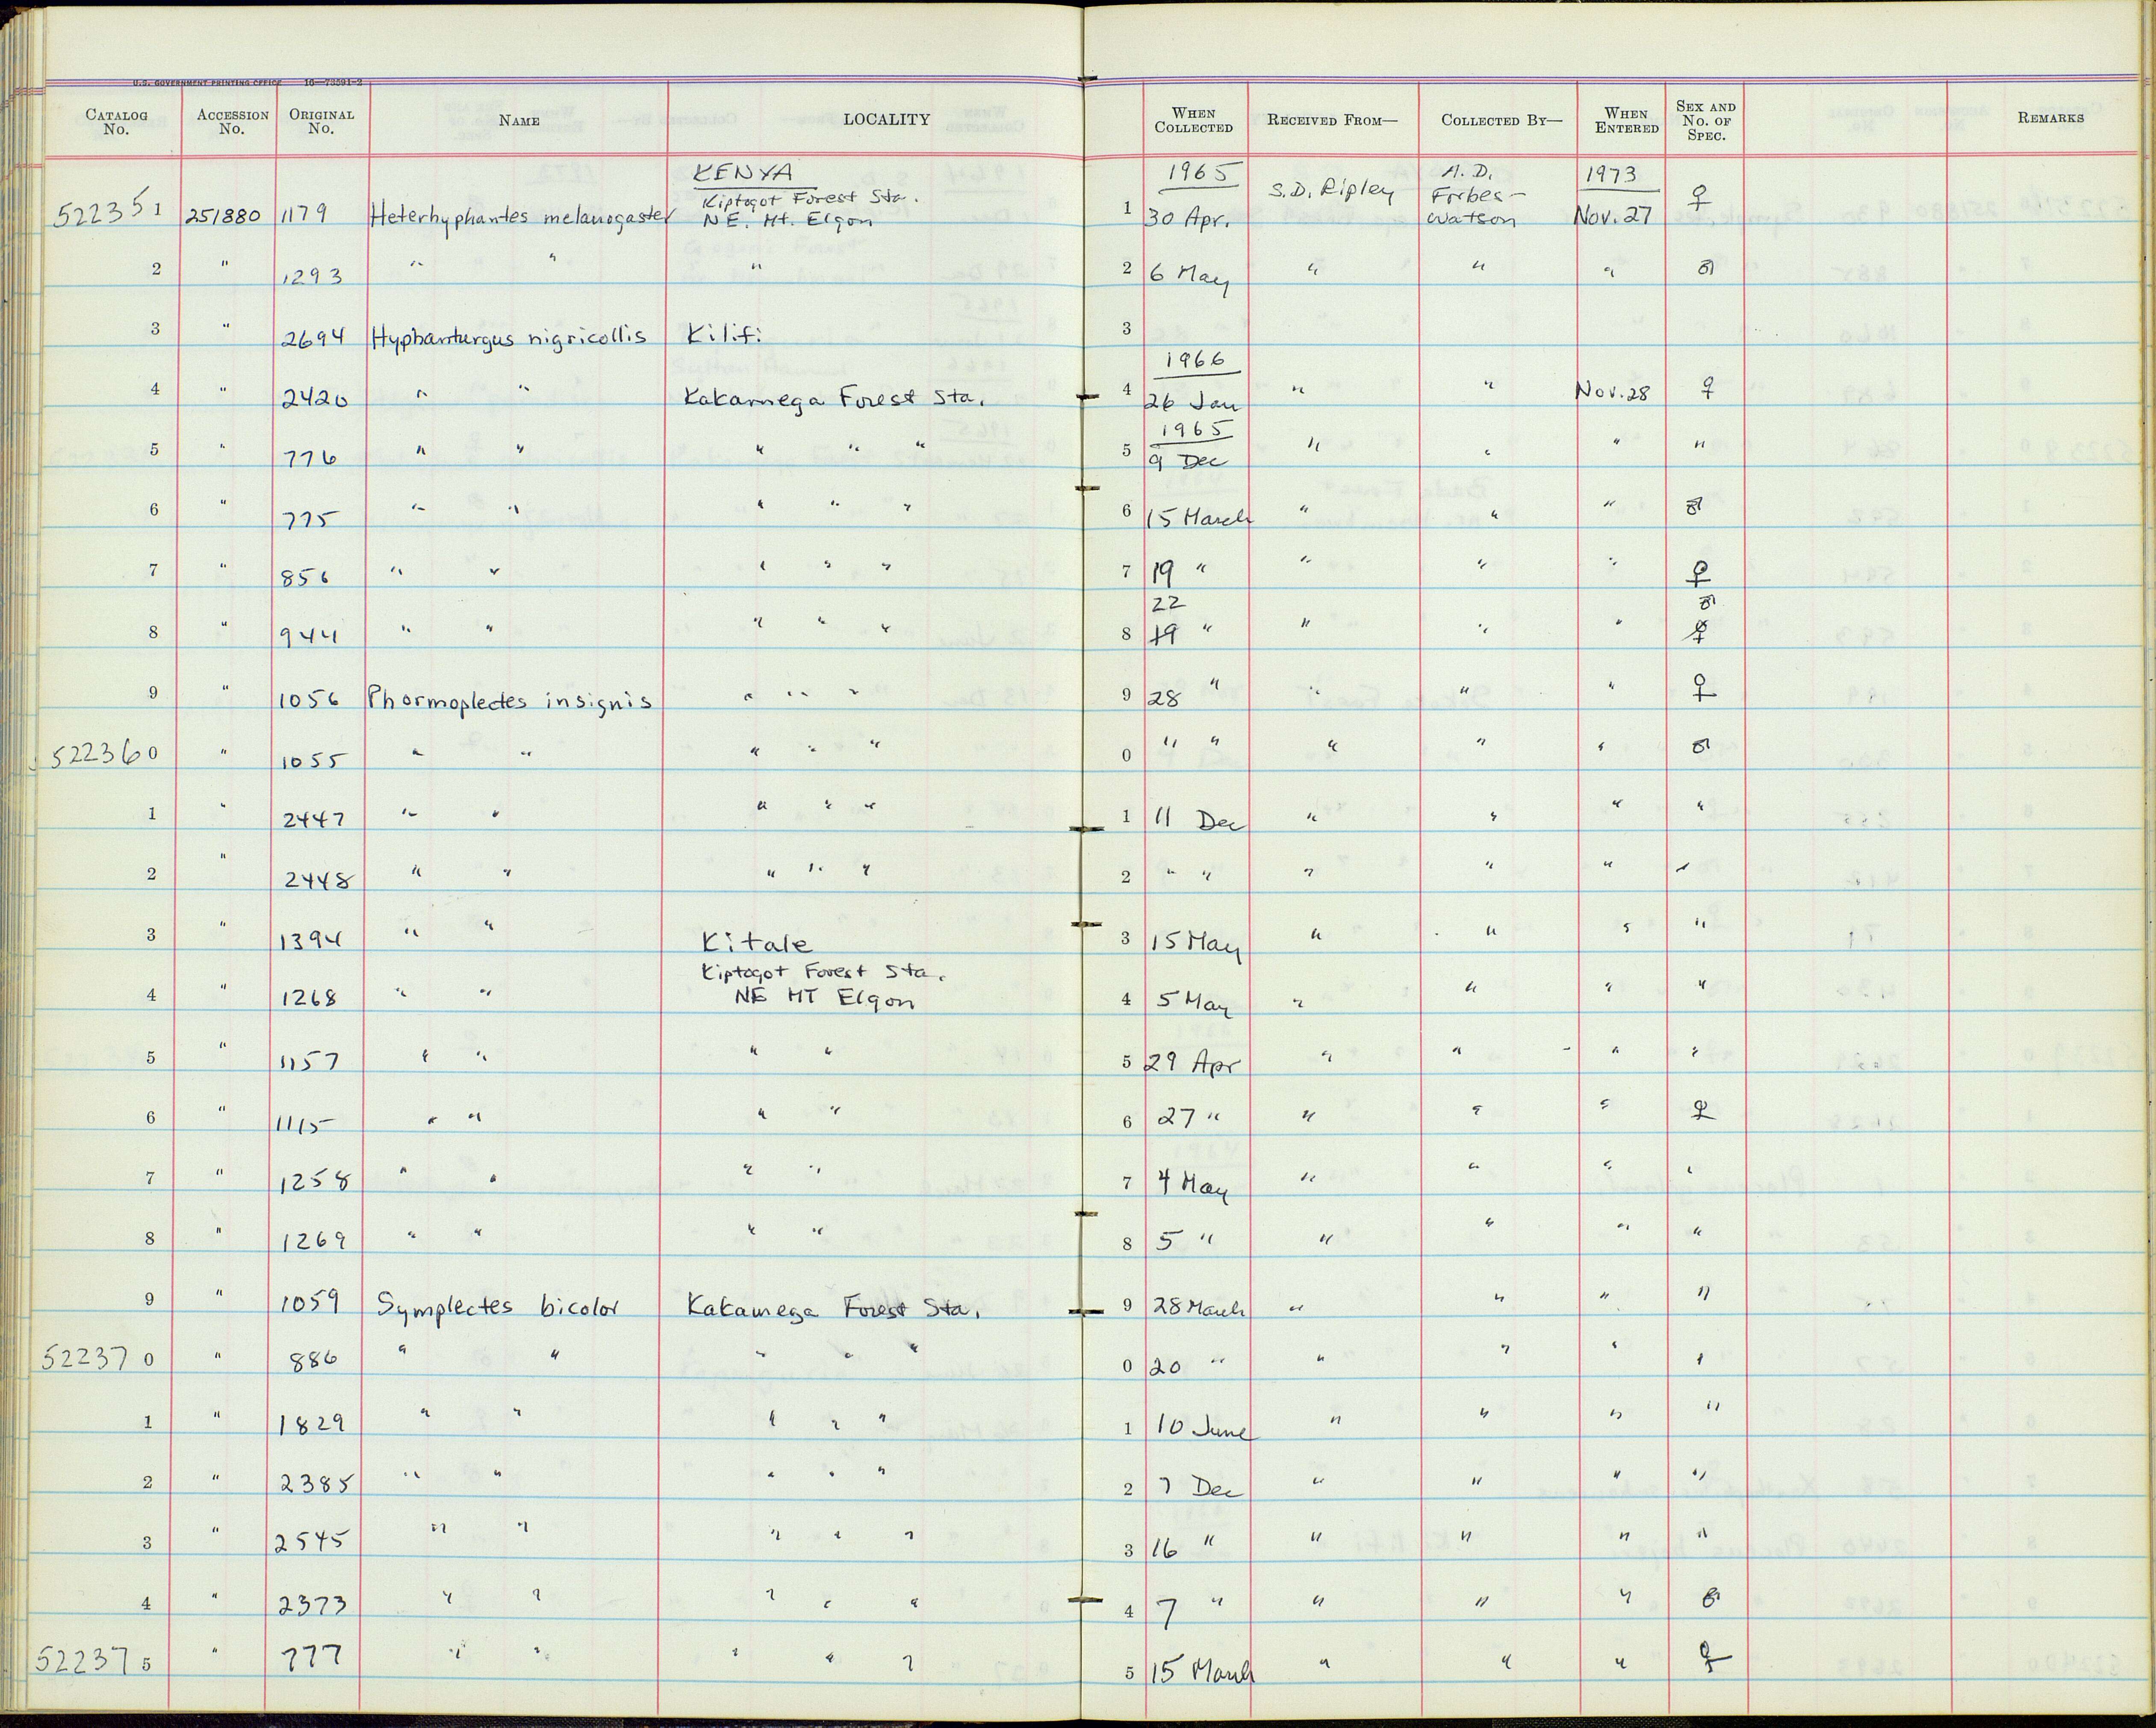Click original number 1829
Image resolution: width=2156 pixels, height=1728 pixels.
(314, 1422)
